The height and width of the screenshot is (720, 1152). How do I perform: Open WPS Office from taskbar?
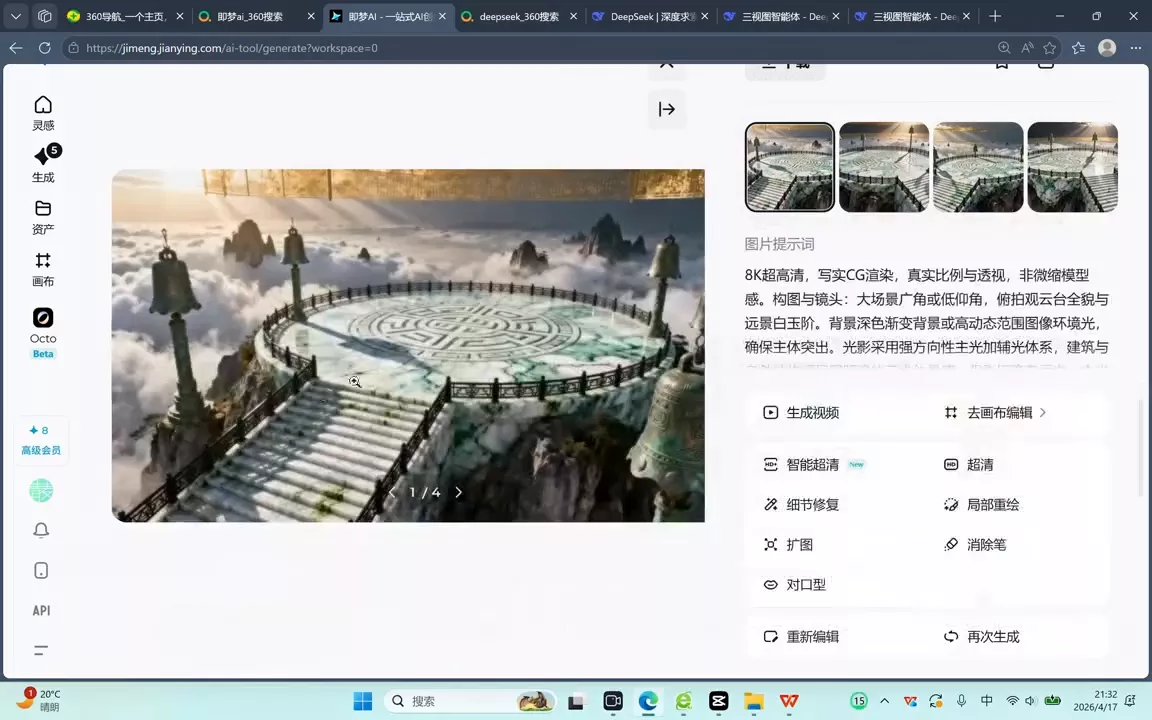789,701
